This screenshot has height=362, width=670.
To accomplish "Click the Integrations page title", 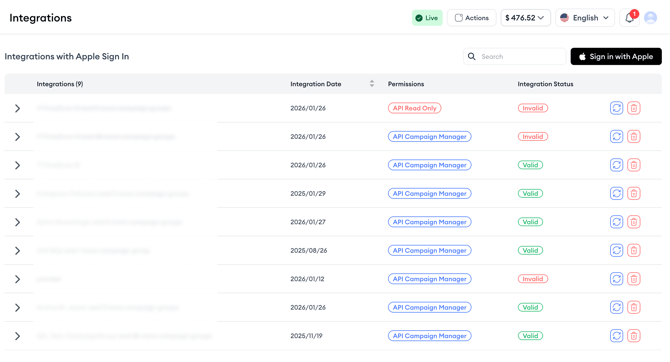I will pos(41,18).
